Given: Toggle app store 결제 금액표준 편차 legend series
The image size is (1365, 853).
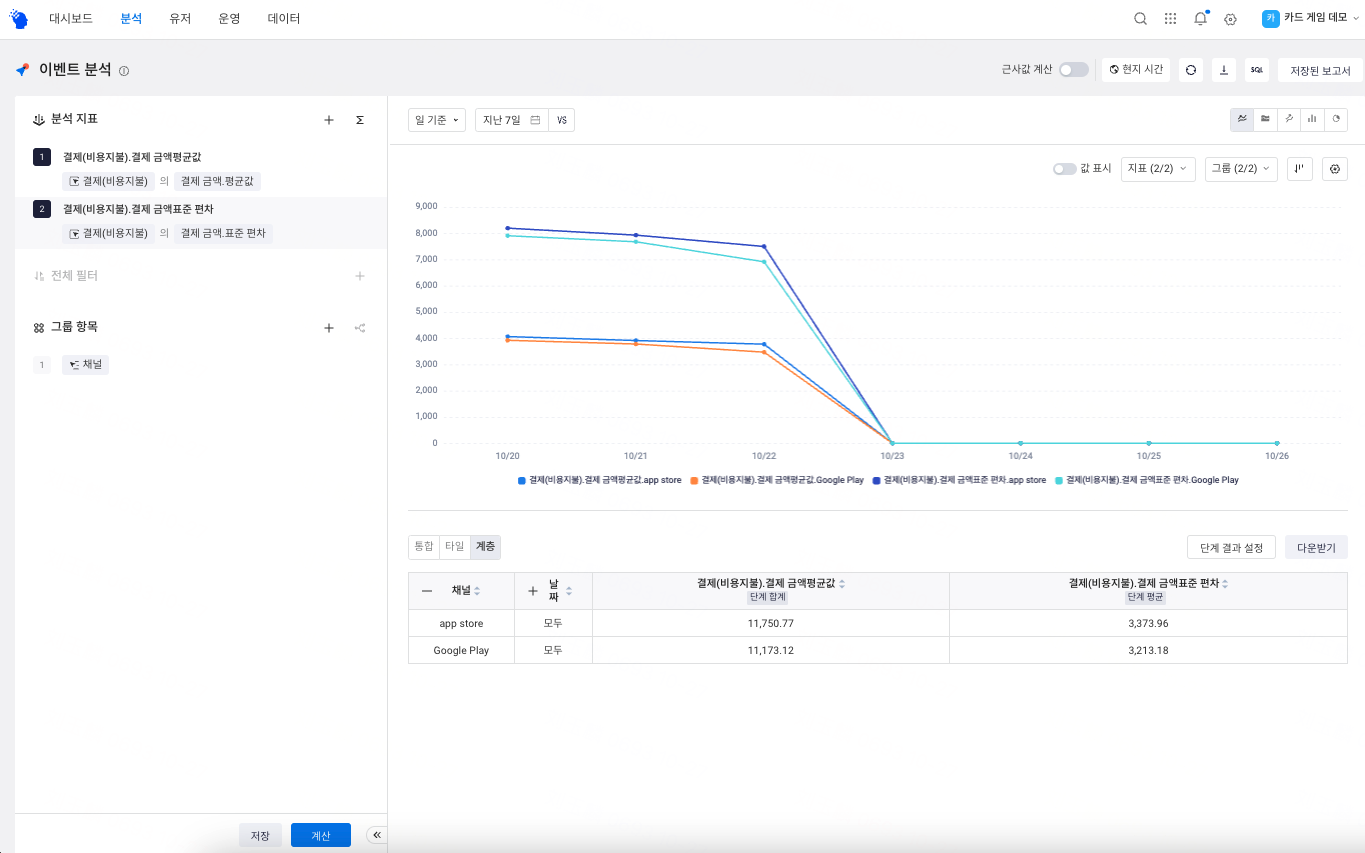Looking at the screenshot, I should click(x=959, y=480).
